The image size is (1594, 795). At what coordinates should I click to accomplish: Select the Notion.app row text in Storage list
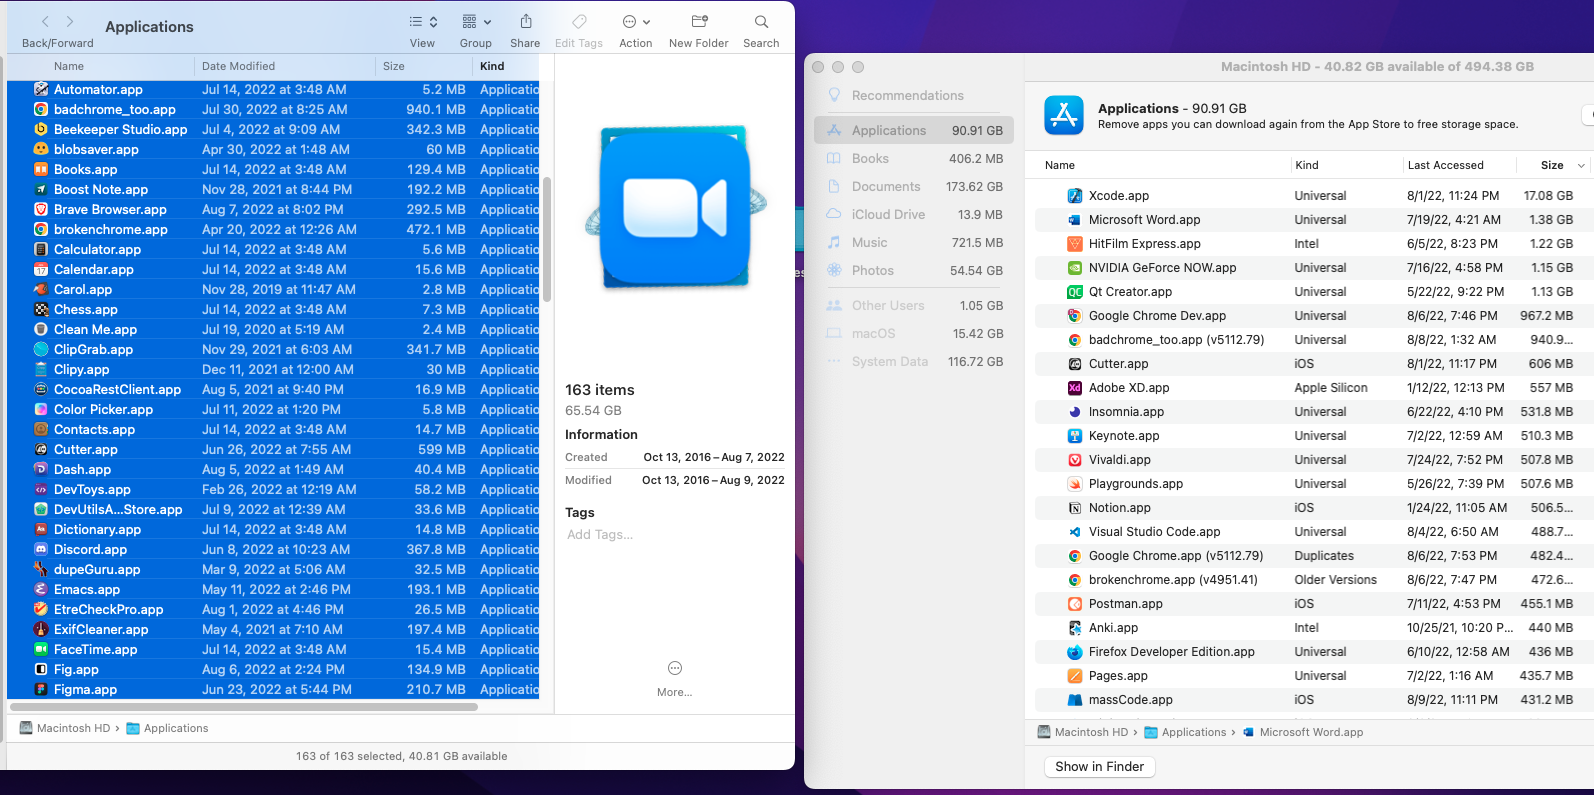1120,508
